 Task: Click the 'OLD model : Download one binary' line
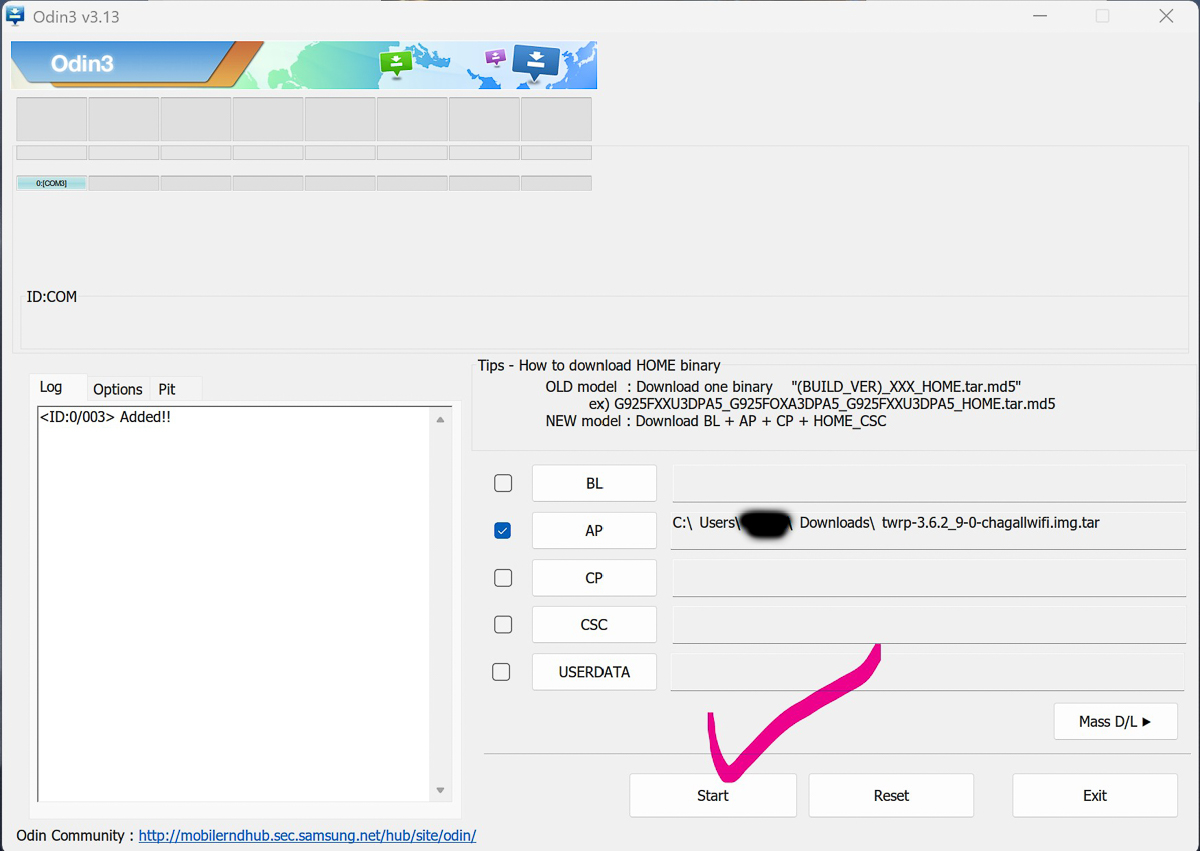(x=783, y=386)
